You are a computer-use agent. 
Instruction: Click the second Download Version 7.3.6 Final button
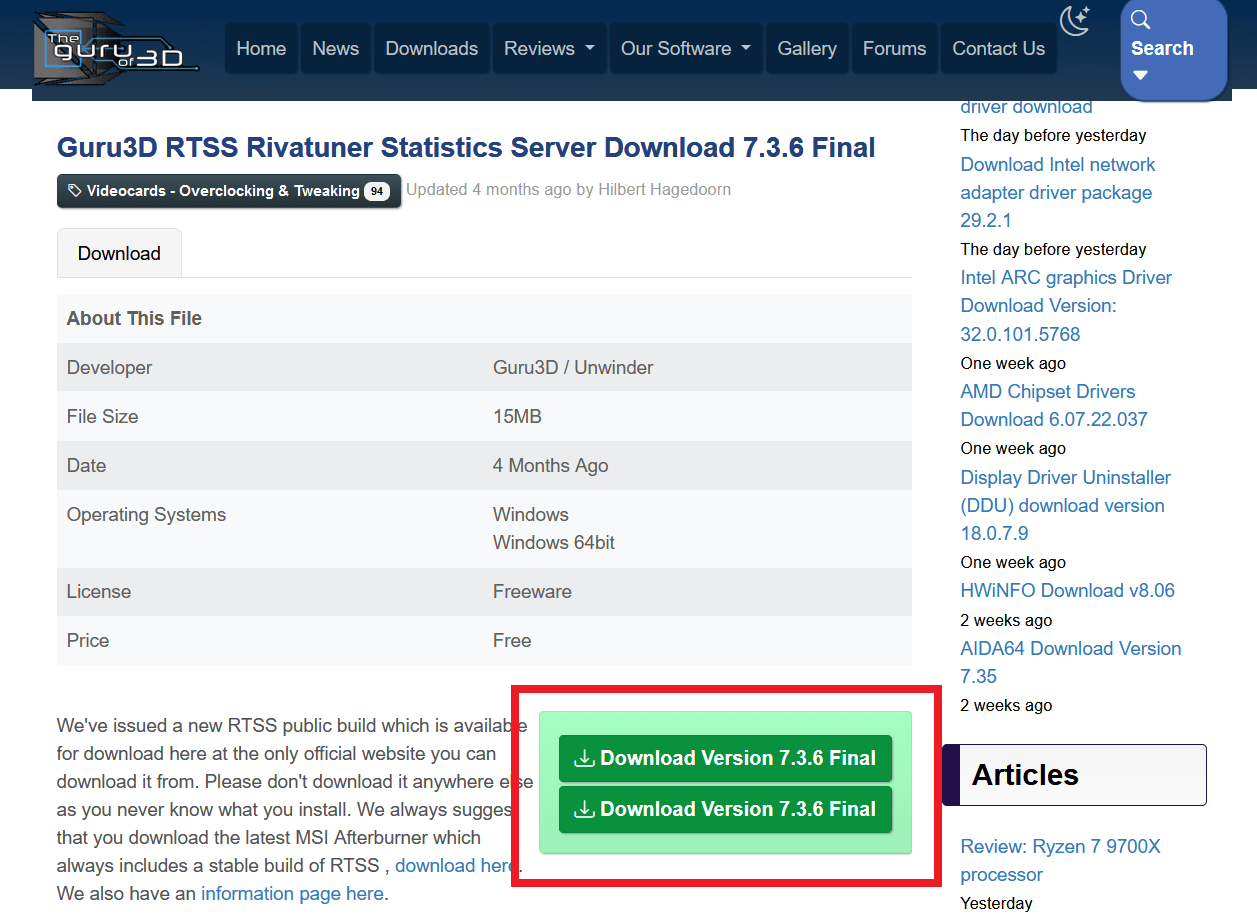(x=725, y=809)
